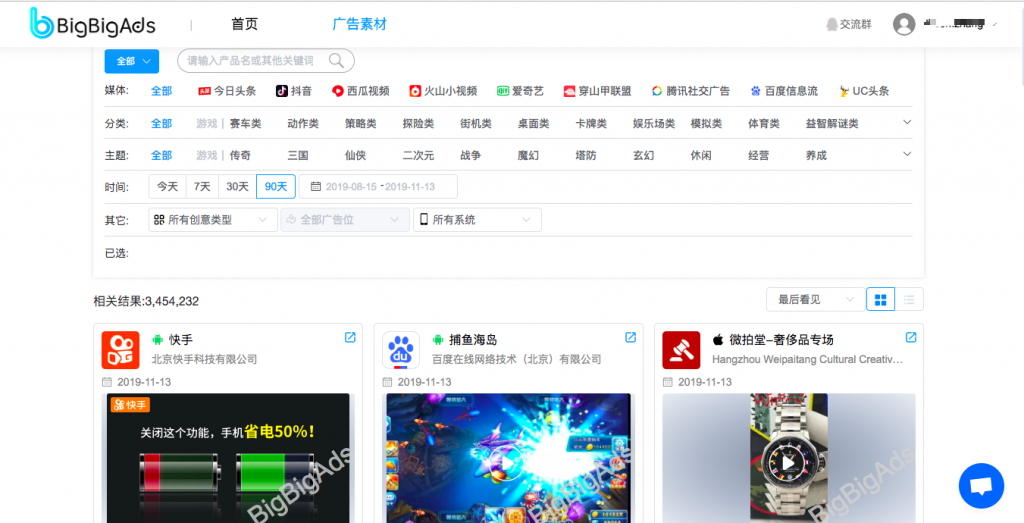Screen dimensions: 1024x523
Task: Click the user avatar icon
Action: [904, 24]
